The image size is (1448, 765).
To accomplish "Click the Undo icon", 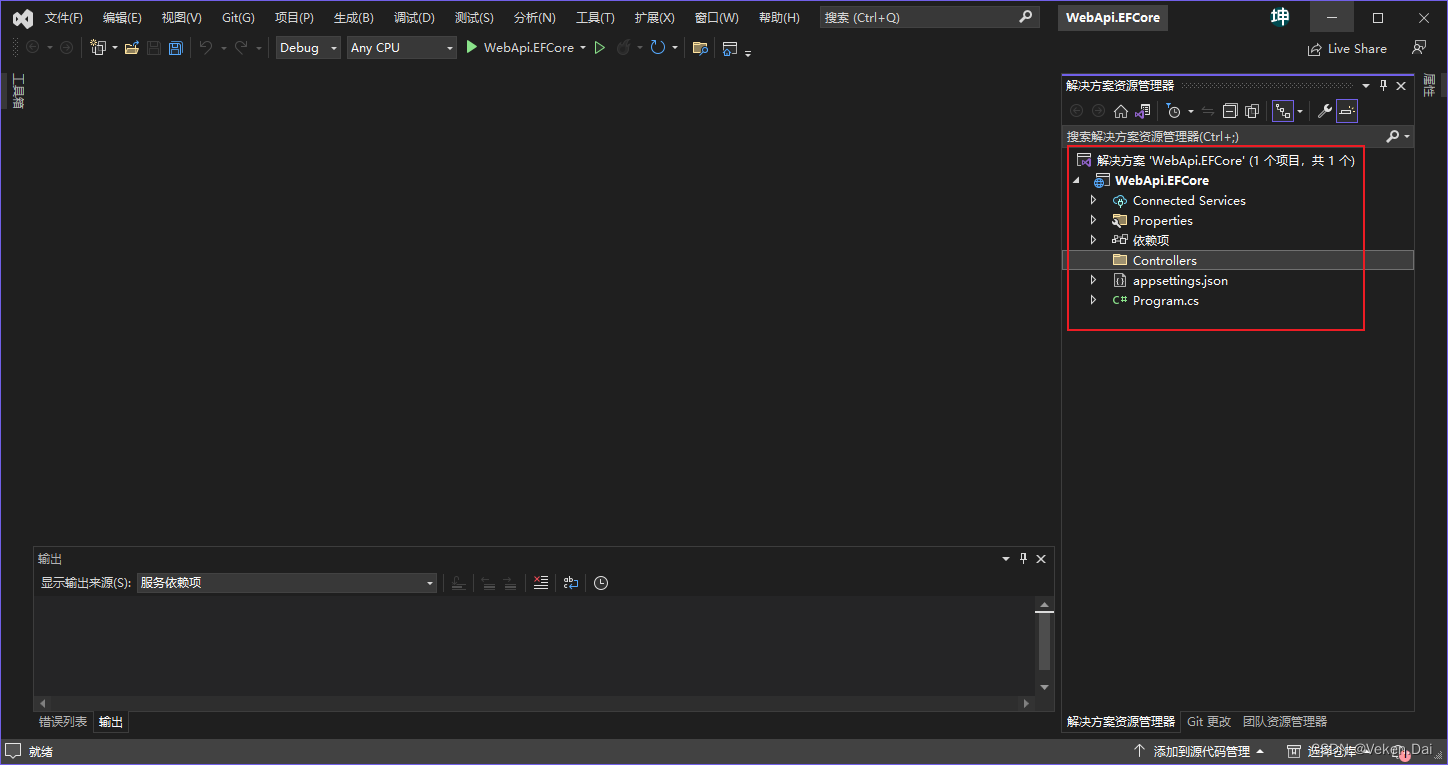I will 207,47.
